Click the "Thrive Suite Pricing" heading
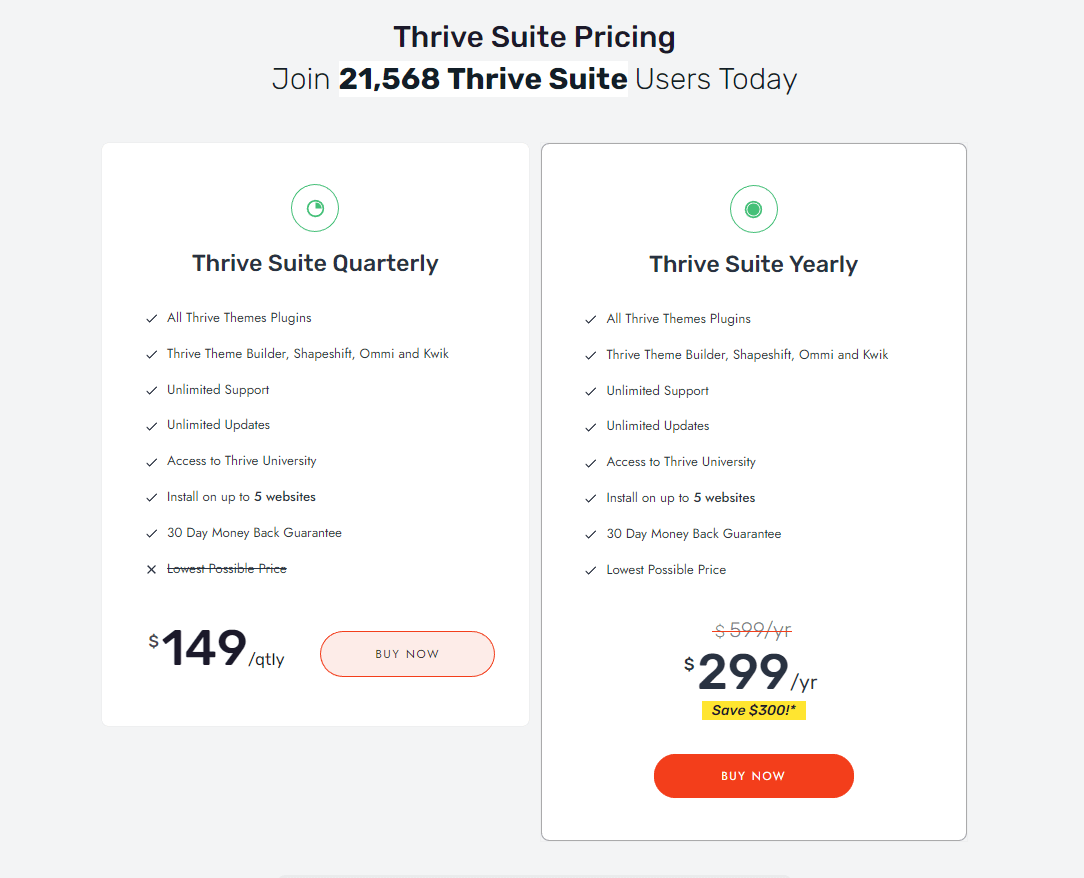Viewport: 1084px width, 878px height. click(534, 36)
